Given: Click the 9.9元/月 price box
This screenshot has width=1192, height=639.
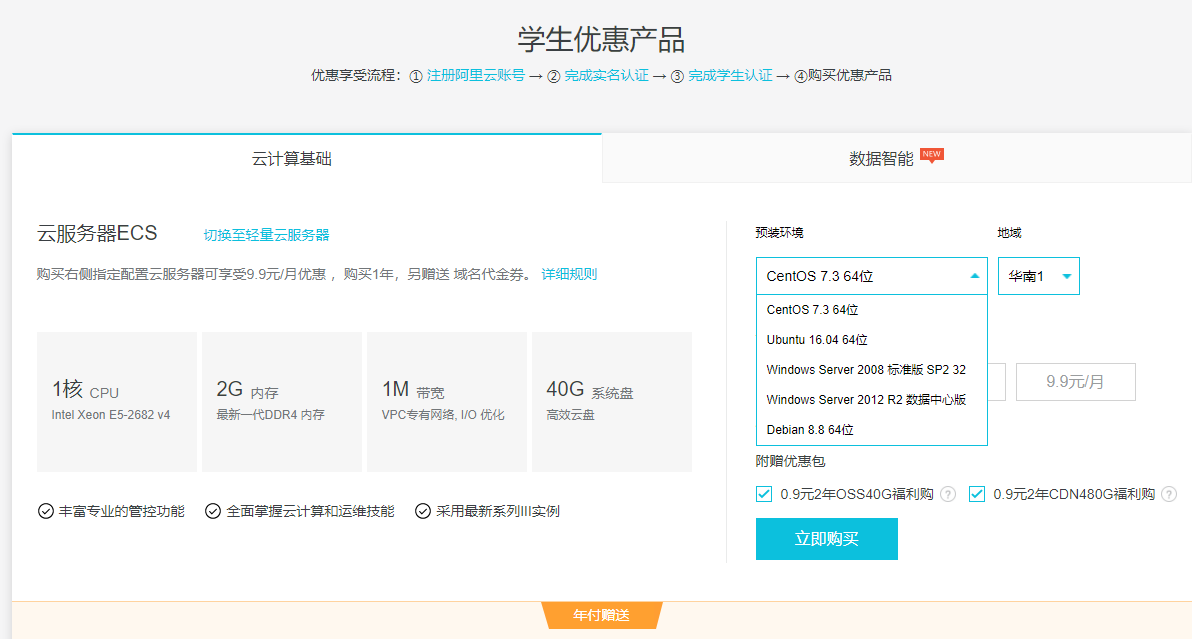Looking at the screenshot, I should (1076, 381).
